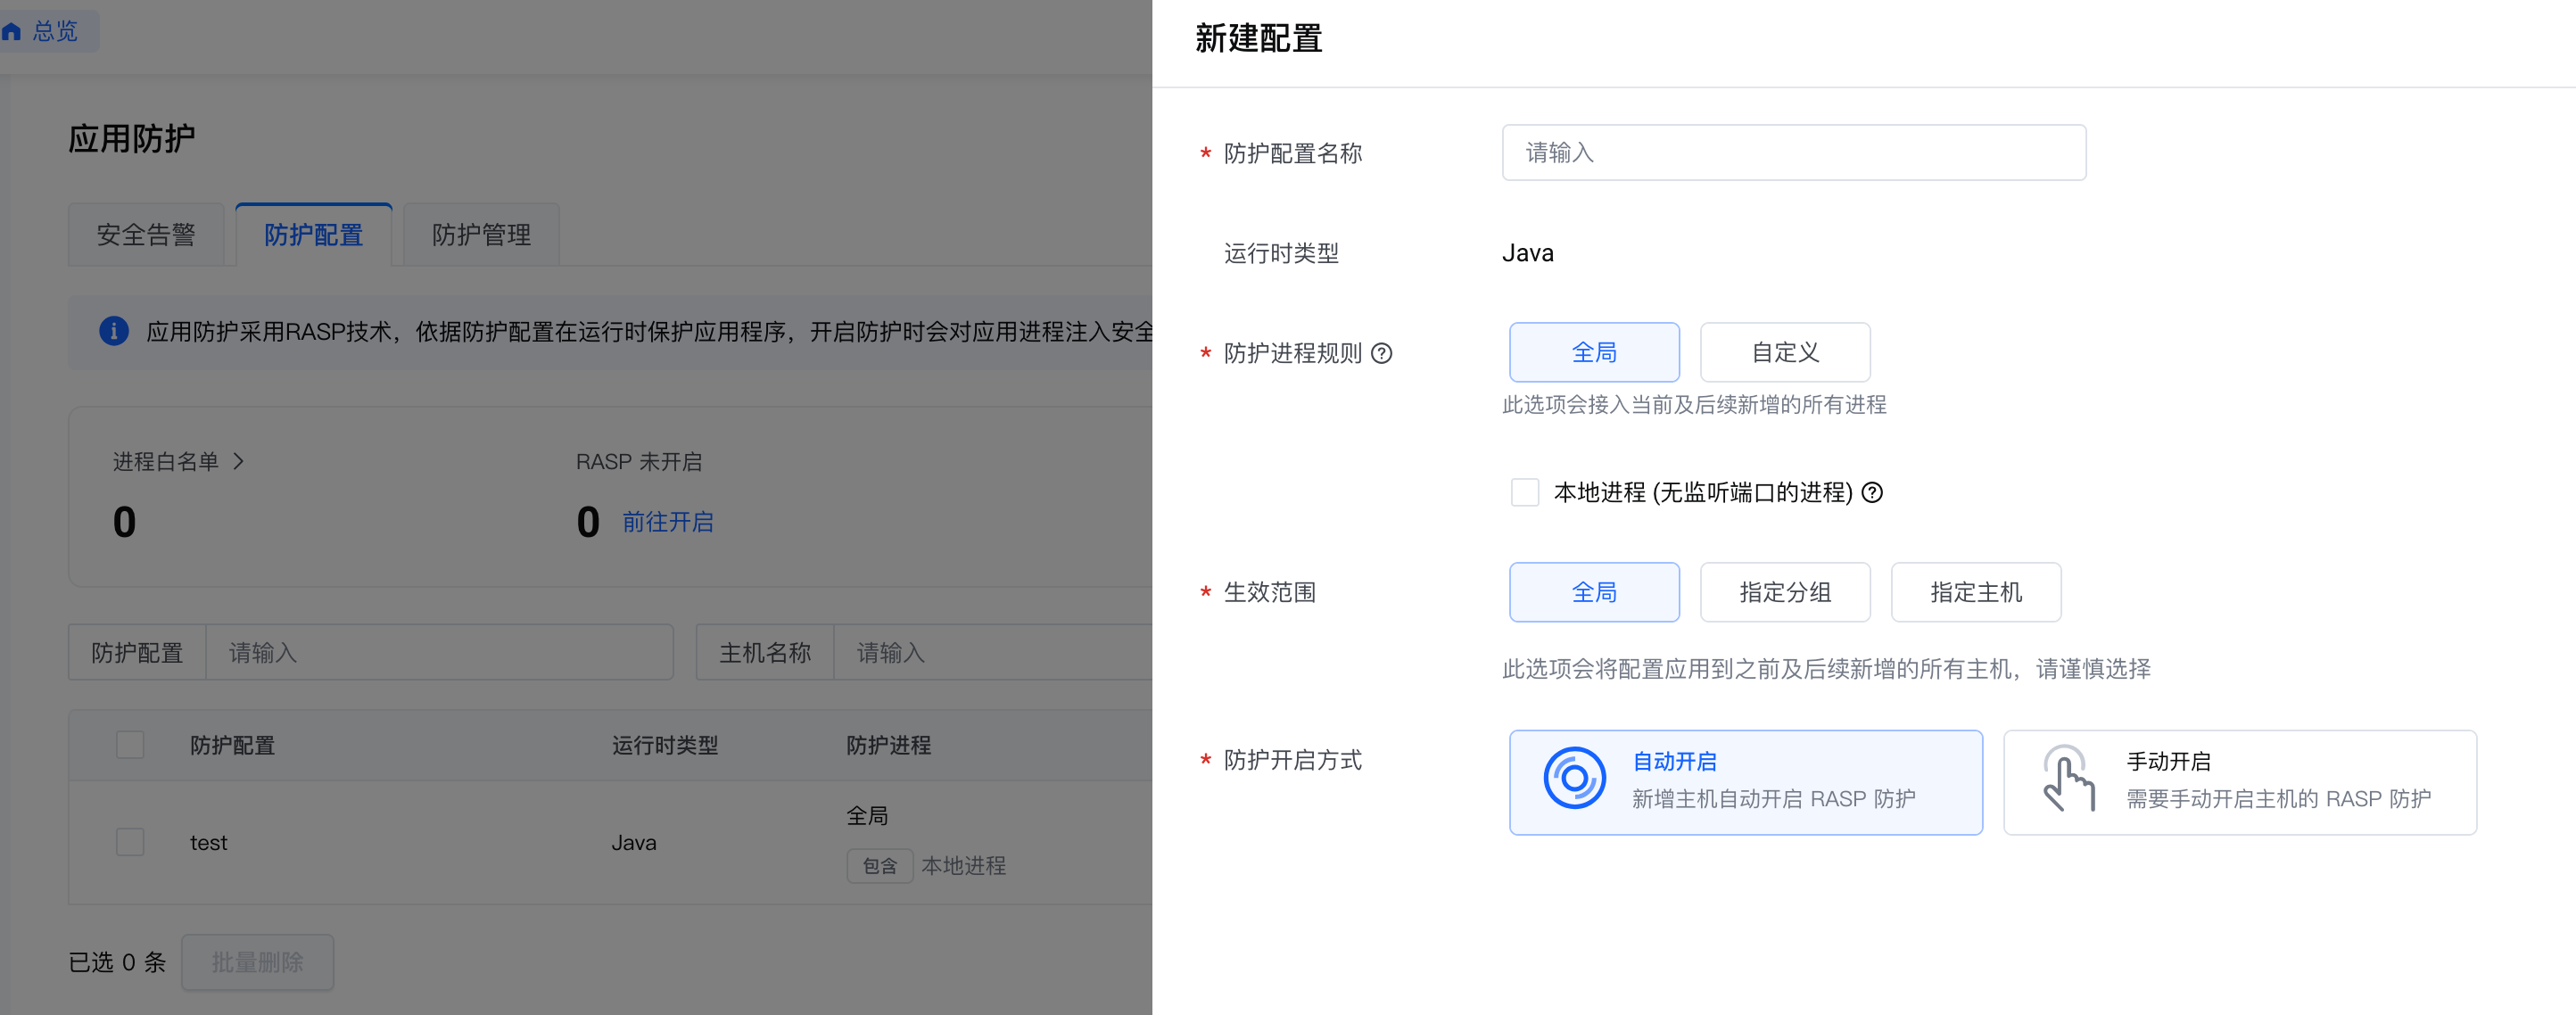The image size is (2576, 1015).
Task: Choose 指定主机 for 生效范围
Action: click(x=1976, y=592)
